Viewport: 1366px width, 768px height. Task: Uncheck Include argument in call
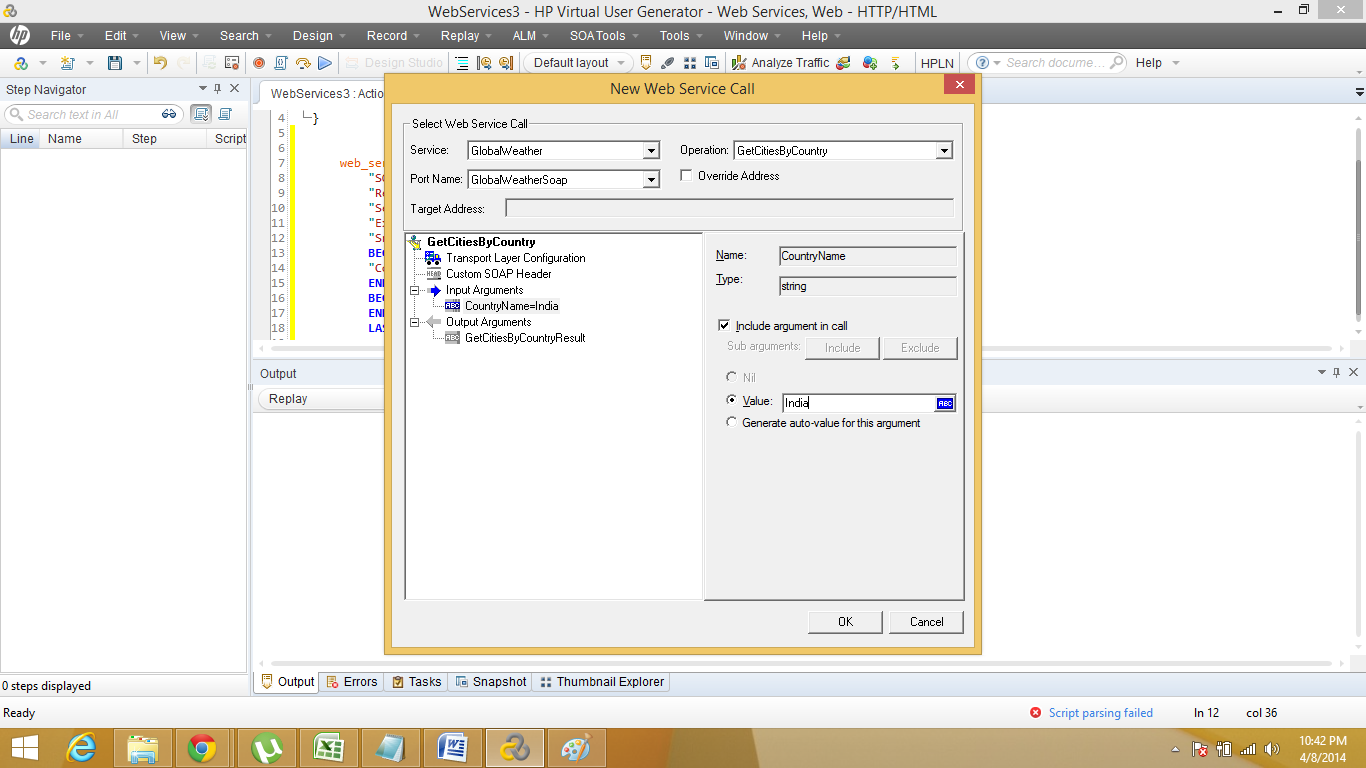tap(725, 326)
